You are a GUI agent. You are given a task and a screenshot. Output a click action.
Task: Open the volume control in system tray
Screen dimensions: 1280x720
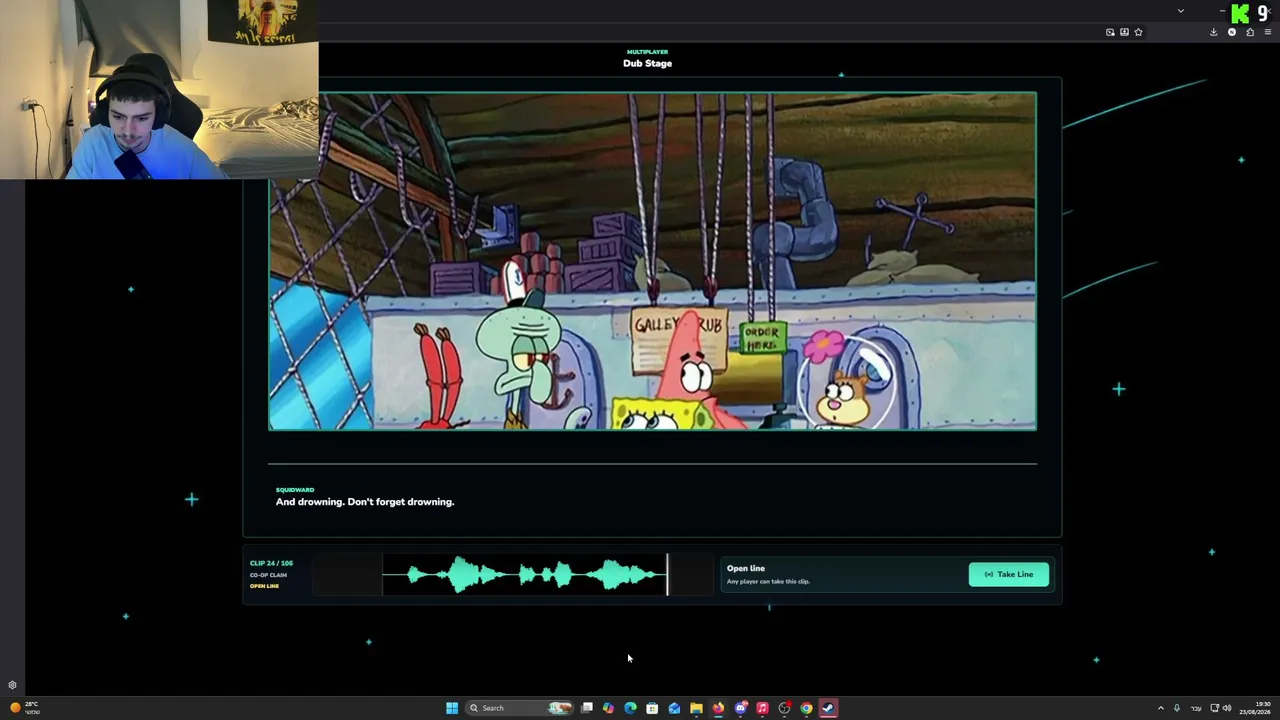[1227, 708]
